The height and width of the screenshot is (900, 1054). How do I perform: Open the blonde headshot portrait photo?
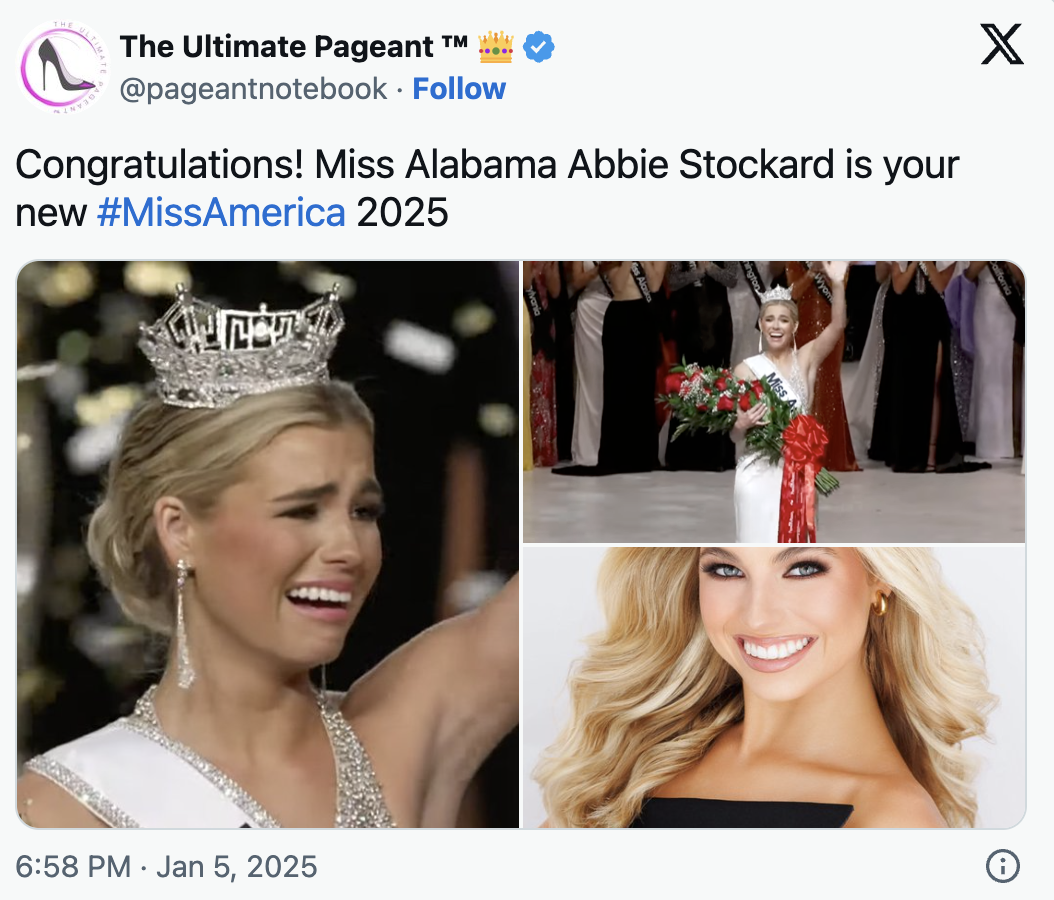click(774, 687)
